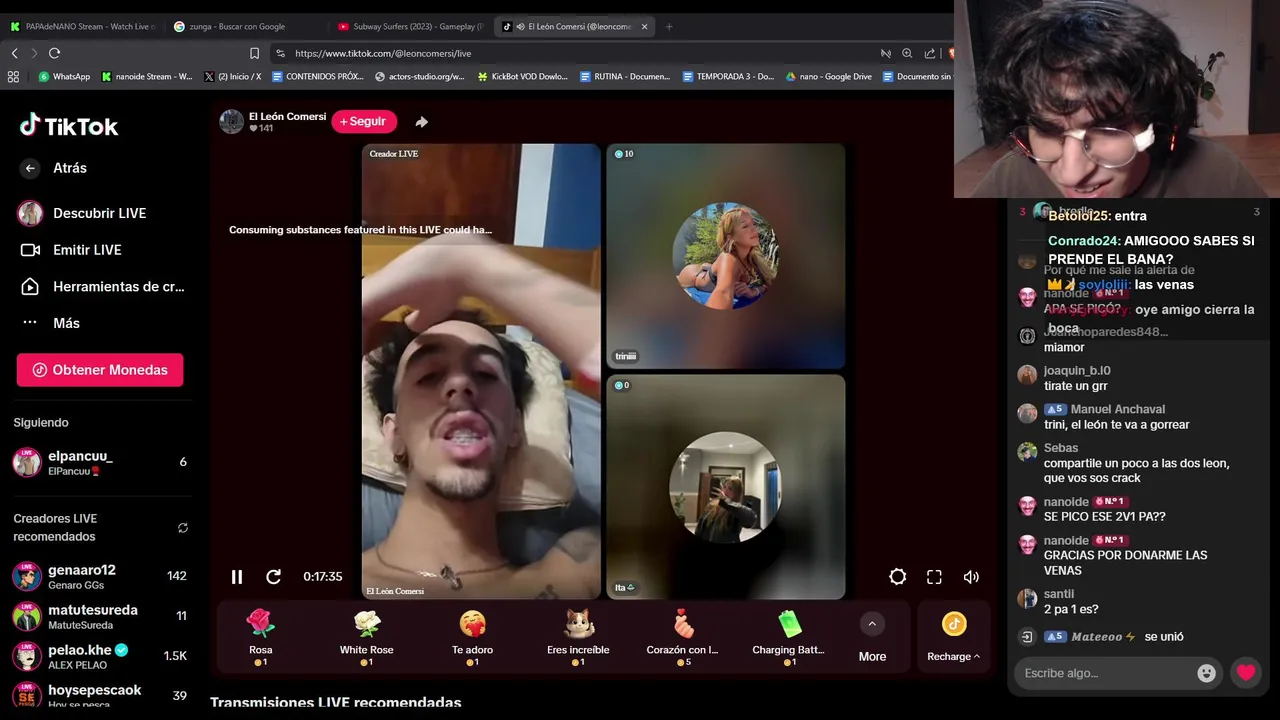
Task: Open the emoji picker in chat
Action: (1207, 673)
